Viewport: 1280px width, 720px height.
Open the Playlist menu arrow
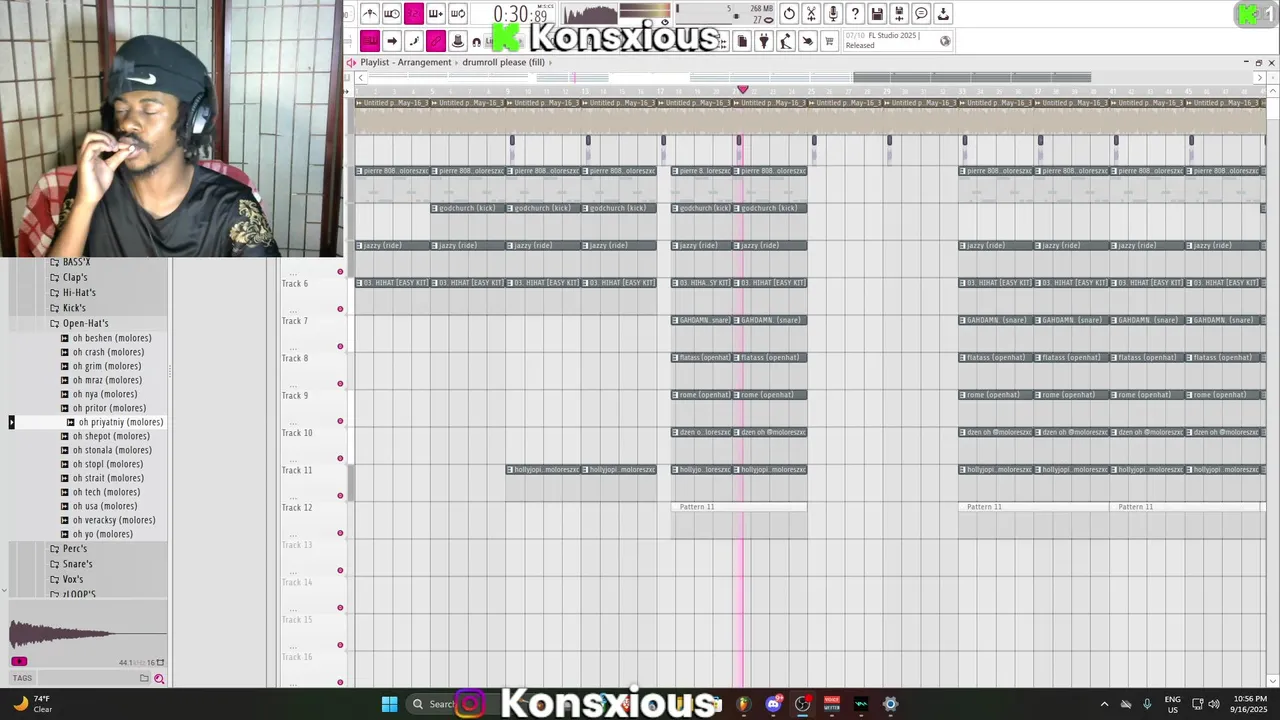(351, 62)
